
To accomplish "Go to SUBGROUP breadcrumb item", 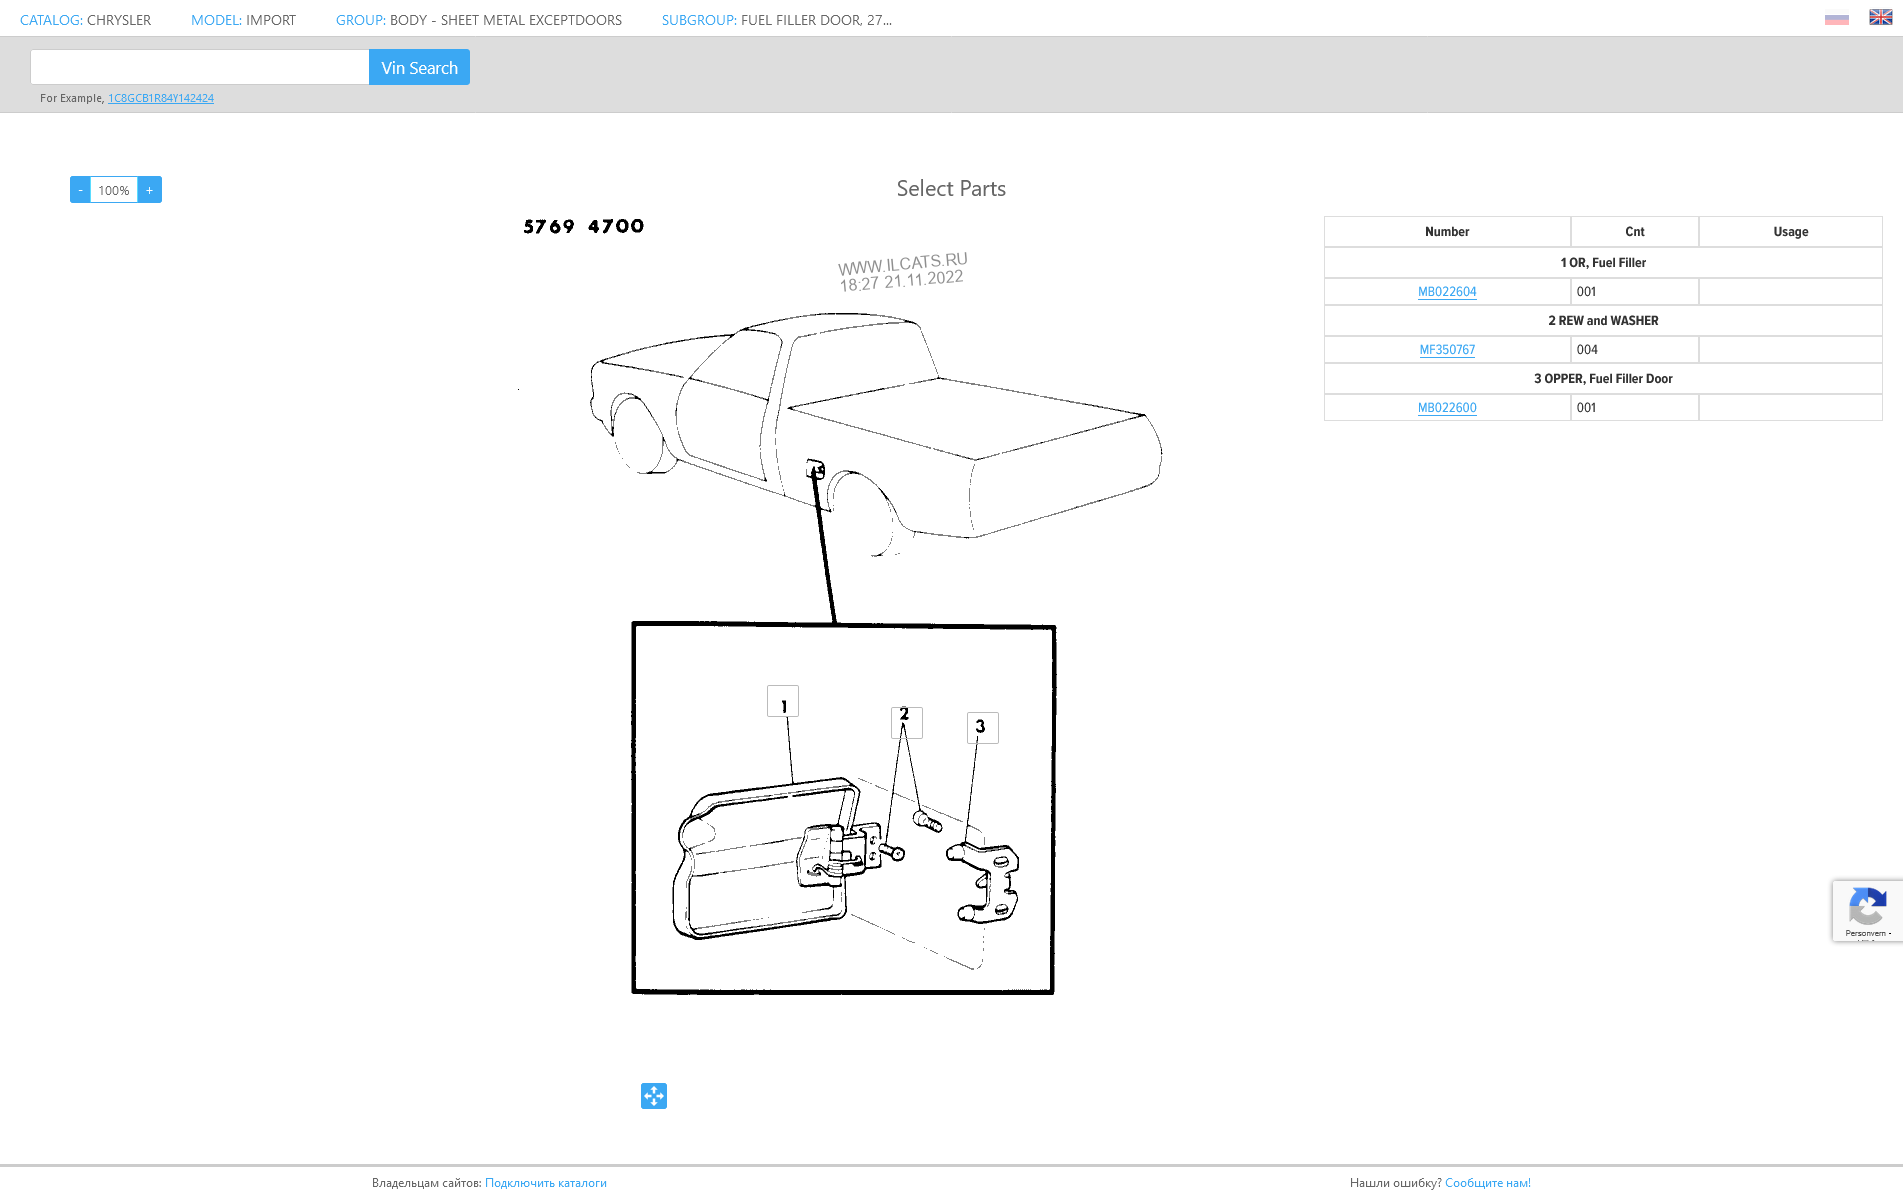I will click(x=777, y=20).
